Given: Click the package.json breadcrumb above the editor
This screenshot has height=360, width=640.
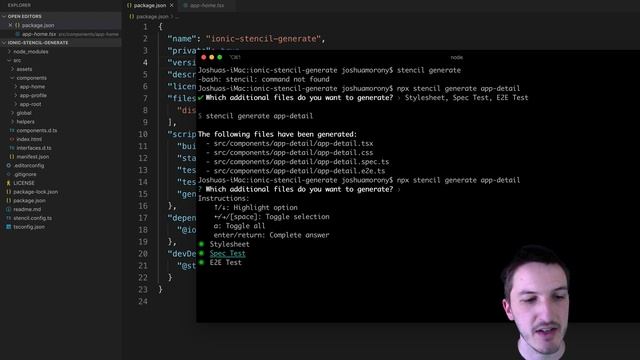Looking at the screenshot, I should point(152,17).
